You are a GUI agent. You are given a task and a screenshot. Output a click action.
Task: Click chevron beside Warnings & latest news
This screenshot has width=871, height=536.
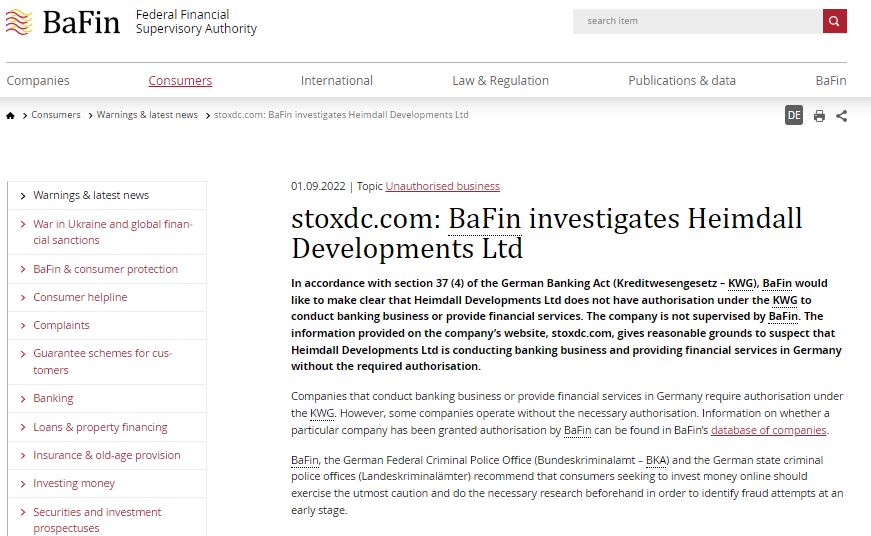(x=23, y=196)
